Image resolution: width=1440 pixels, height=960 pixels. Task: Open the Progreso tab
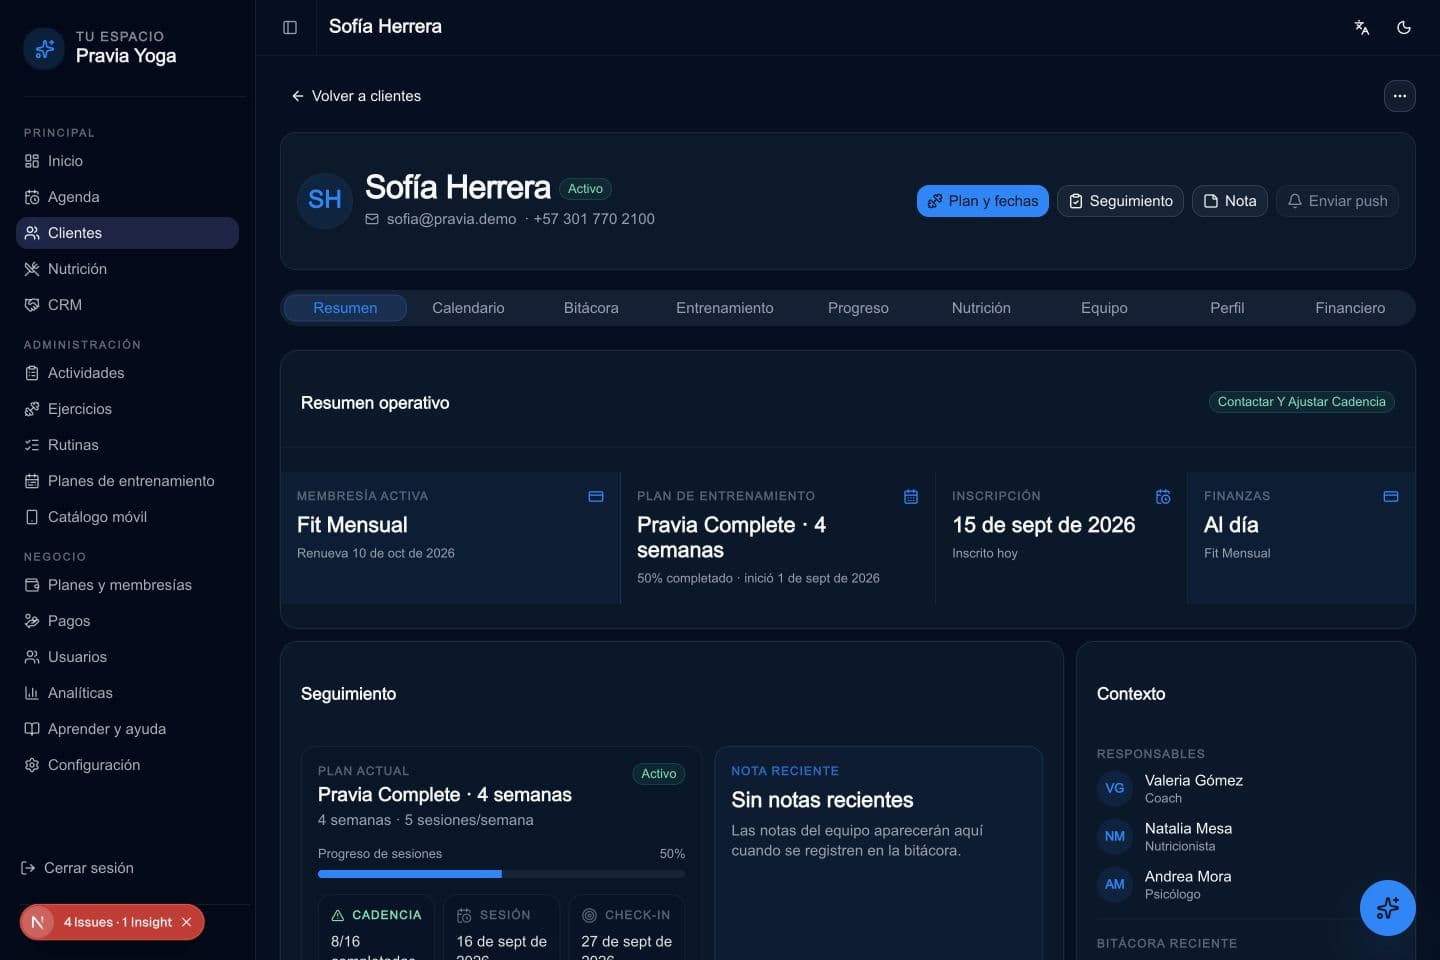pyautogui.click(x=858, y=308)
